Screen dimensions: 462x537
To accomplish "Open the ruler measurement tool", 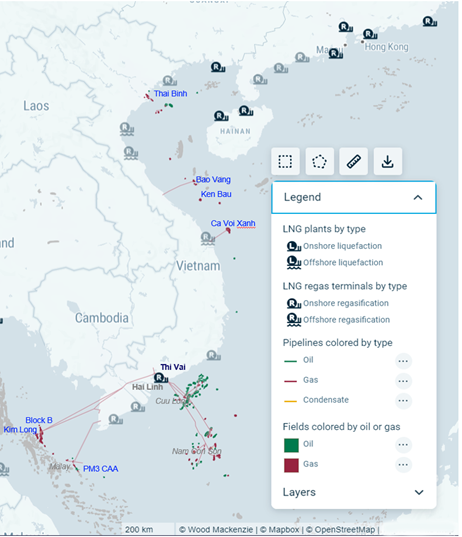I will [x=353, y=161].
